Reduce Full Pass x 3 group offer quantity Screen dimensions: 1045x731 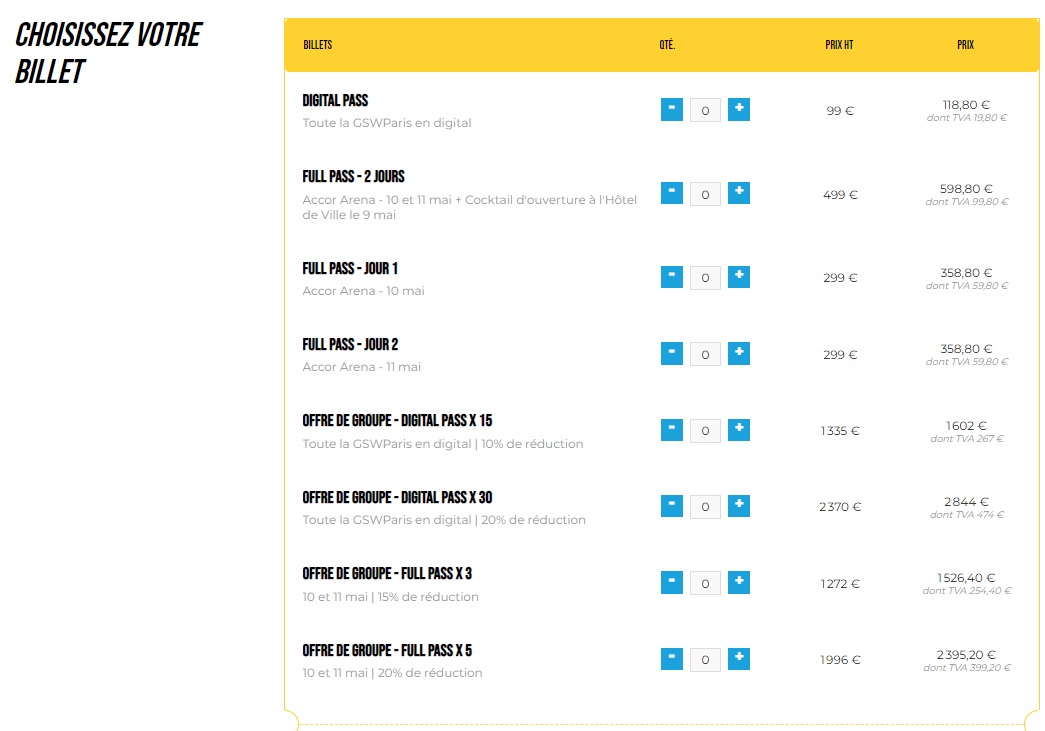[672, 582]
